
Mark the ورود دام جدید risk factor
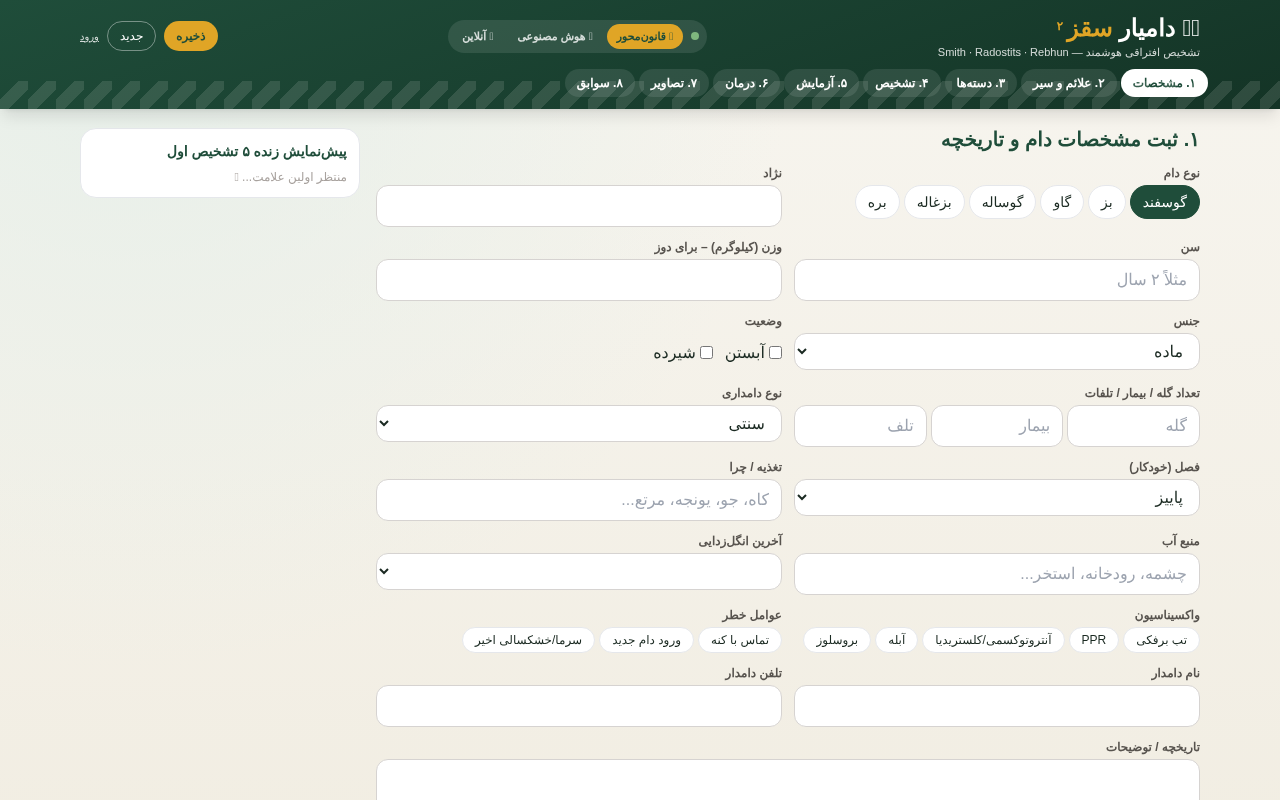(x=646, y=640)
